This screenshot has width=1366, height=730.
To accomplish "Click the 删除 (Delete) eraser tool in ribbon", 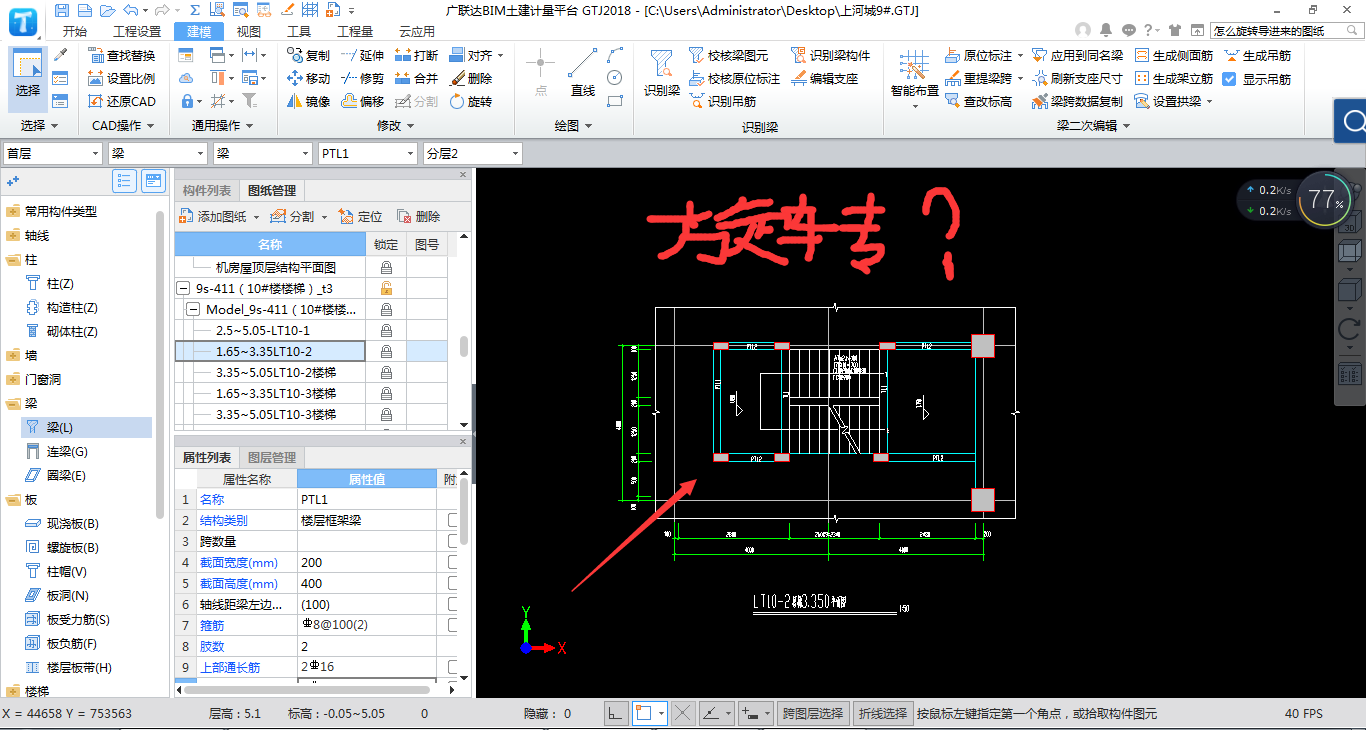I will [x=471, y=78].
